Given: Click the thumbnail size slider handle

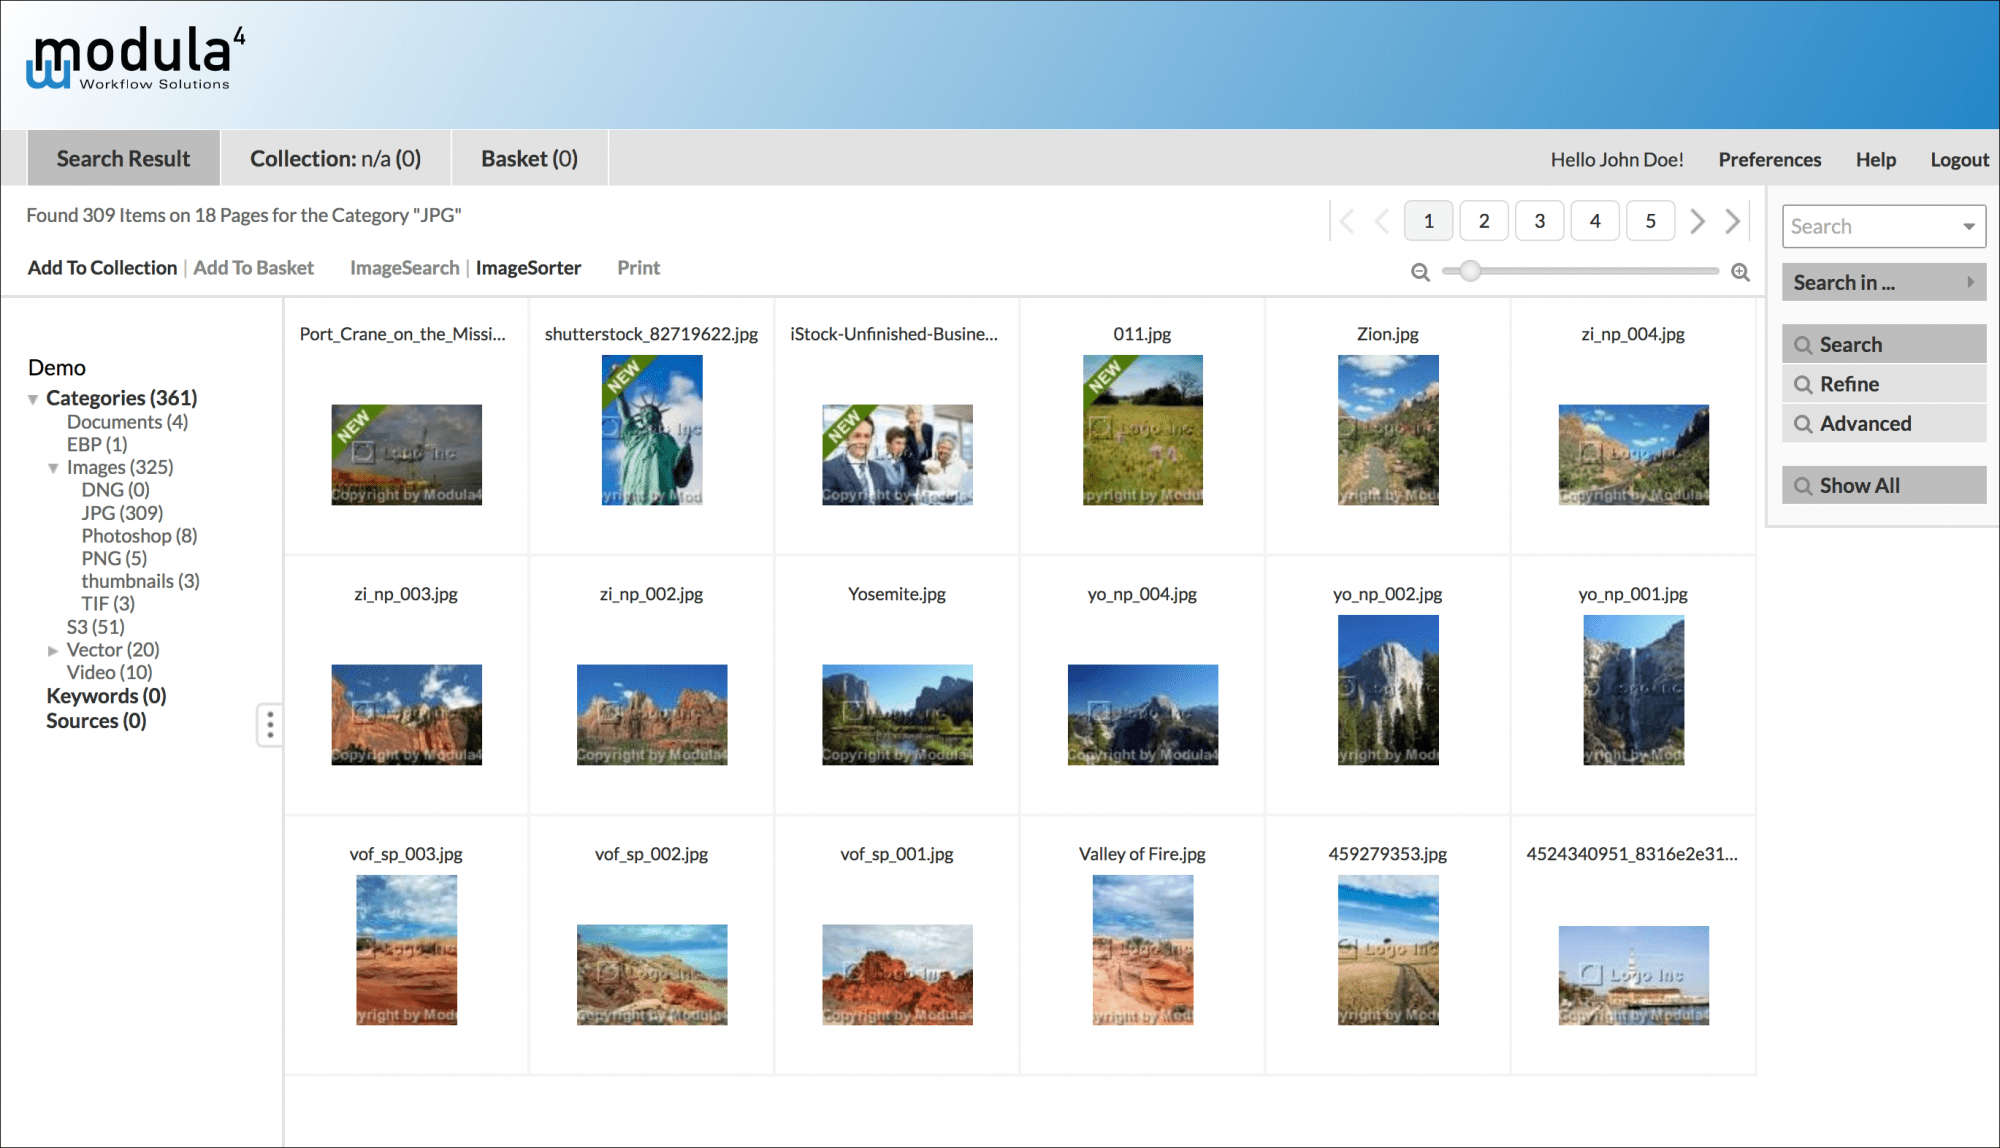Looking at the screenshot, I should pyautogui.click(x=1469, y=271).
